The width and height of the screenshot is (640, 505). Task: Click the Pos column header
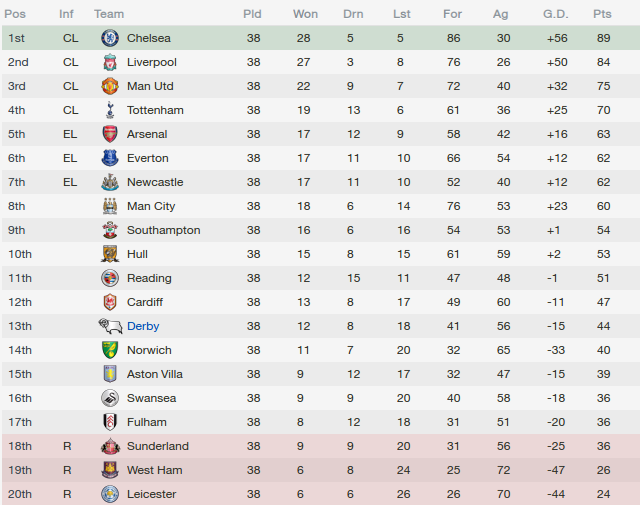click(15, 14)
